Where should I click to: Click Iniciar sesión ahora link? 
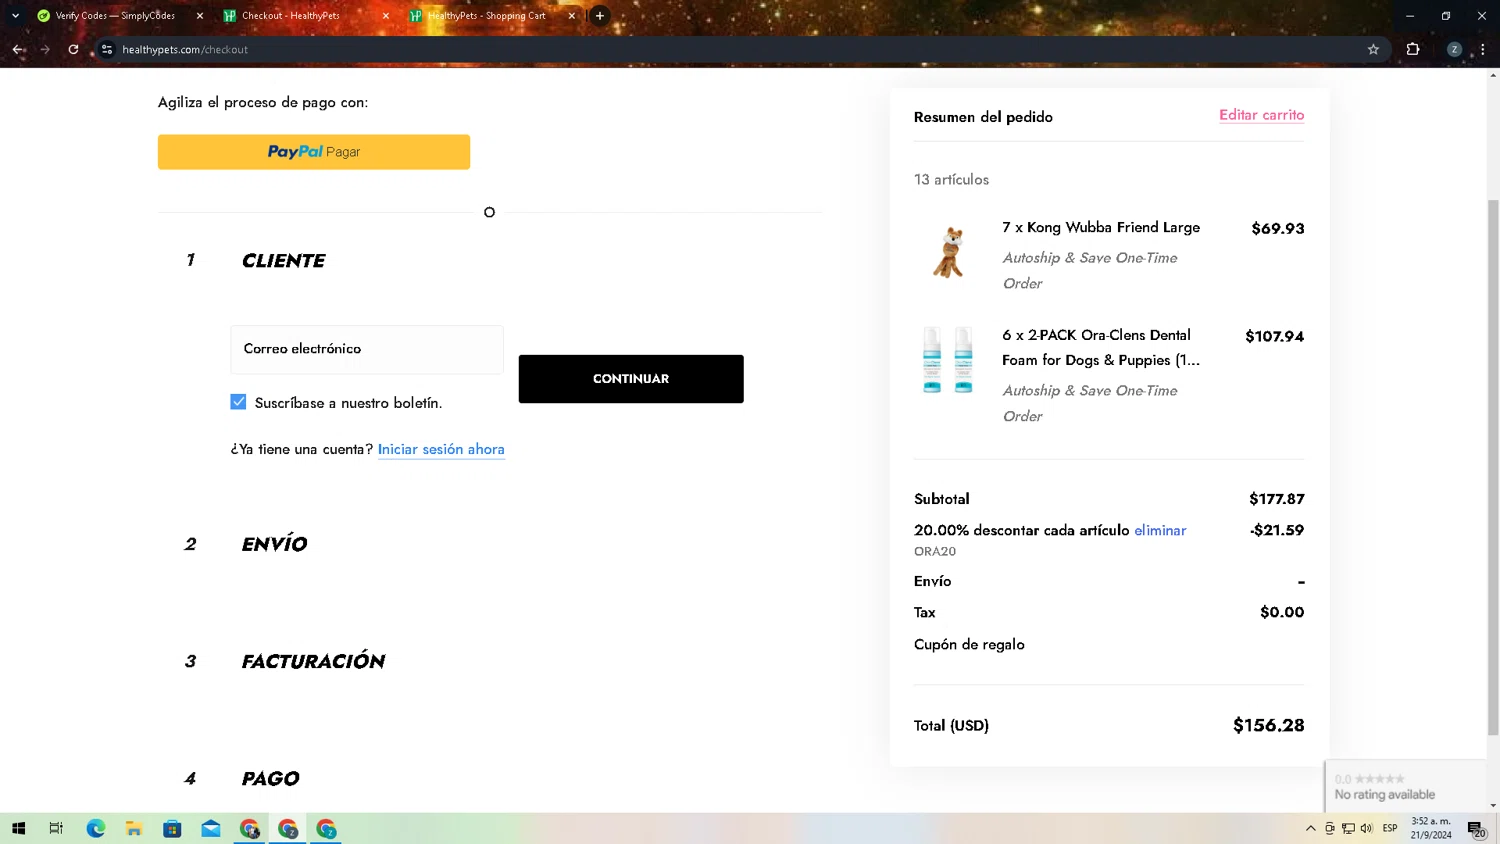[x=441, y=449]
